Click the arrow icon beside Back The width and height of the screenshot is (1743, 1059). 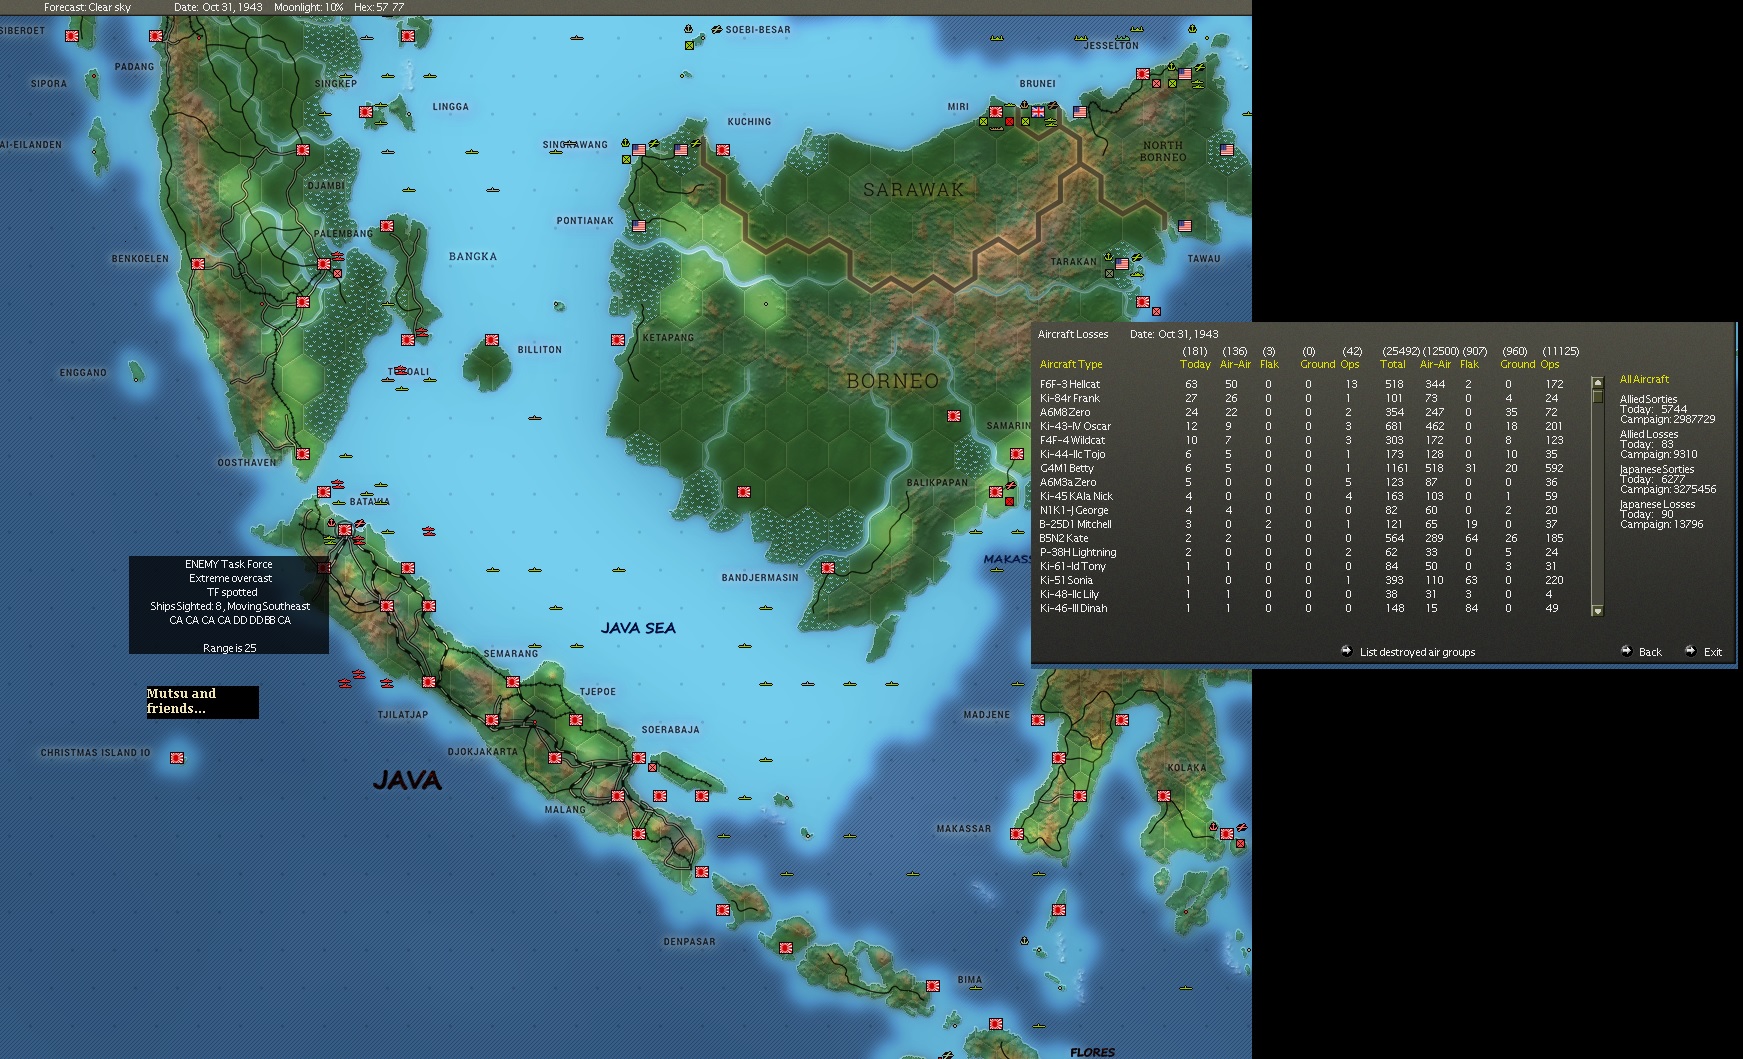1627,651
